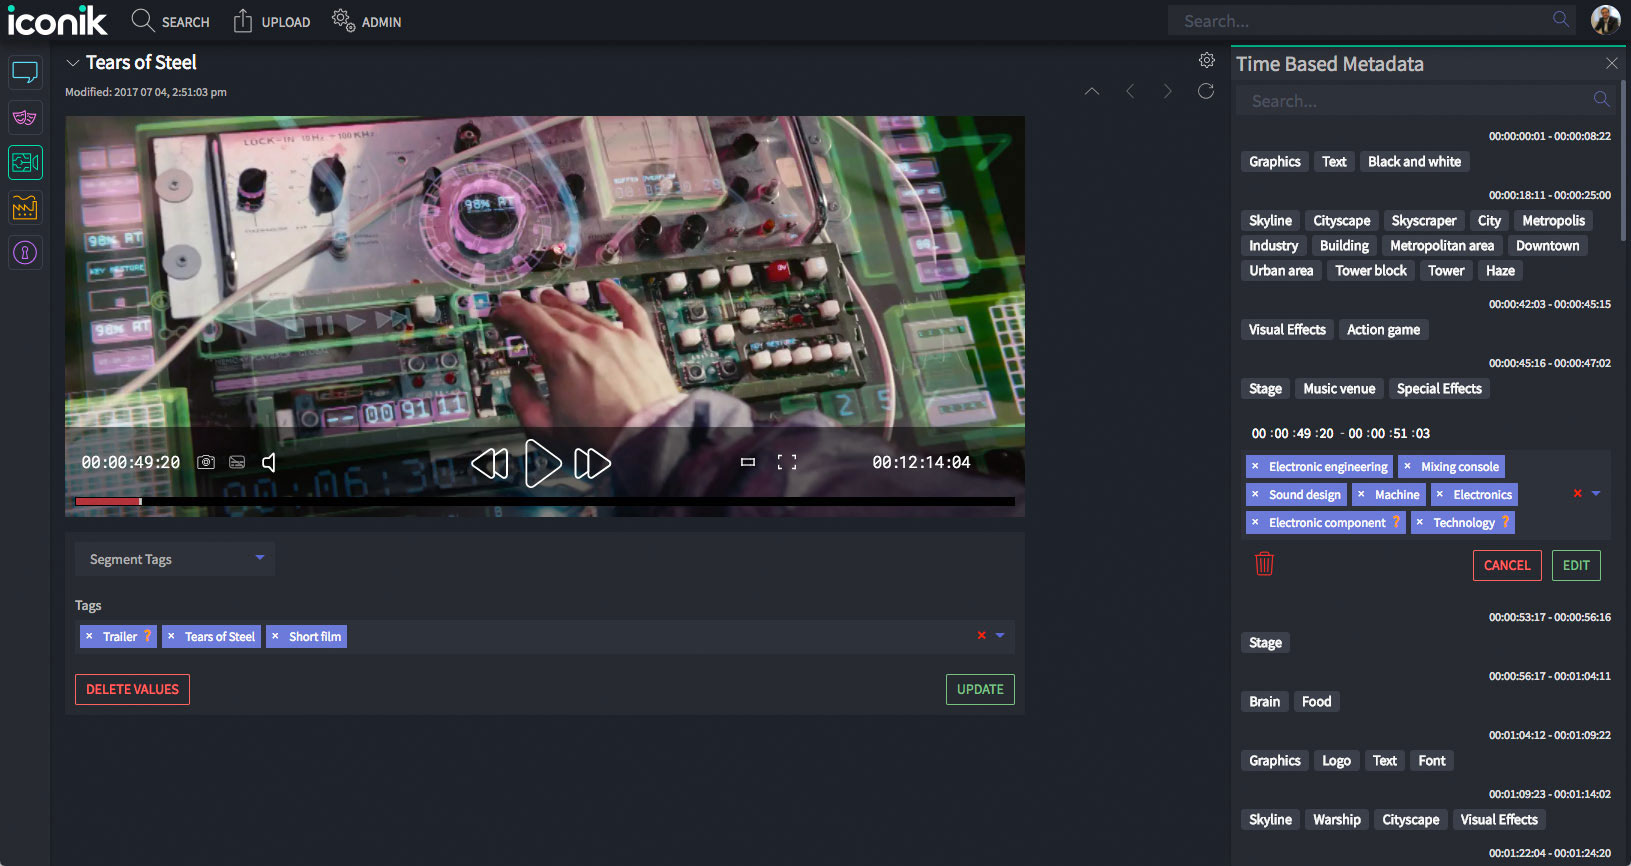
Task: Click the refresh asset icon
Action: tap(1206, 91)
